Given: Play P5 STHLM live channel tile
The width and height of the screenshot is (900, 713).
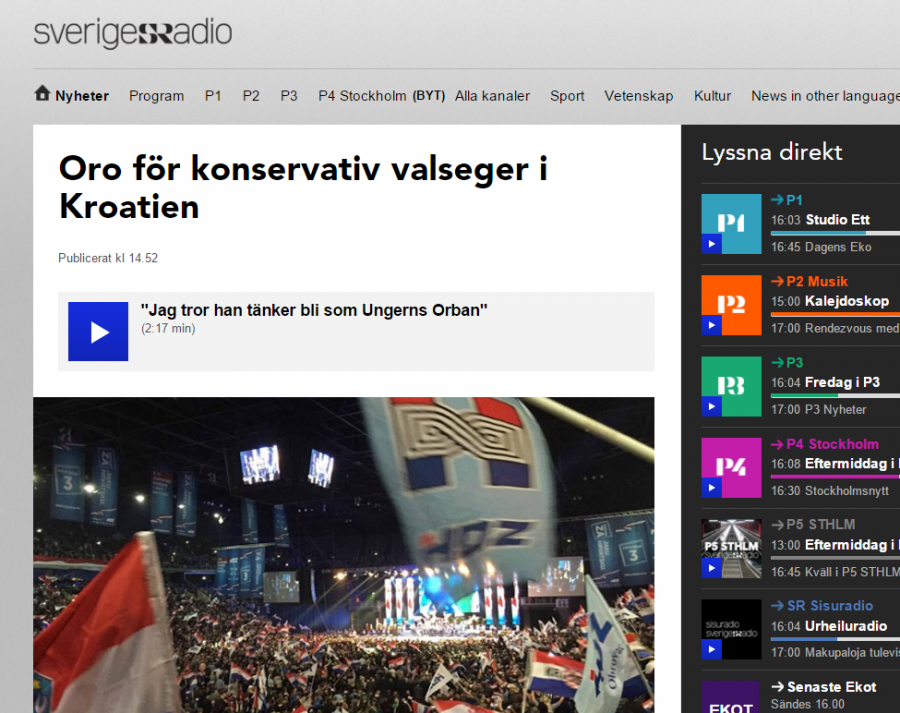Looking at the screenshot, I should point(731,549).
